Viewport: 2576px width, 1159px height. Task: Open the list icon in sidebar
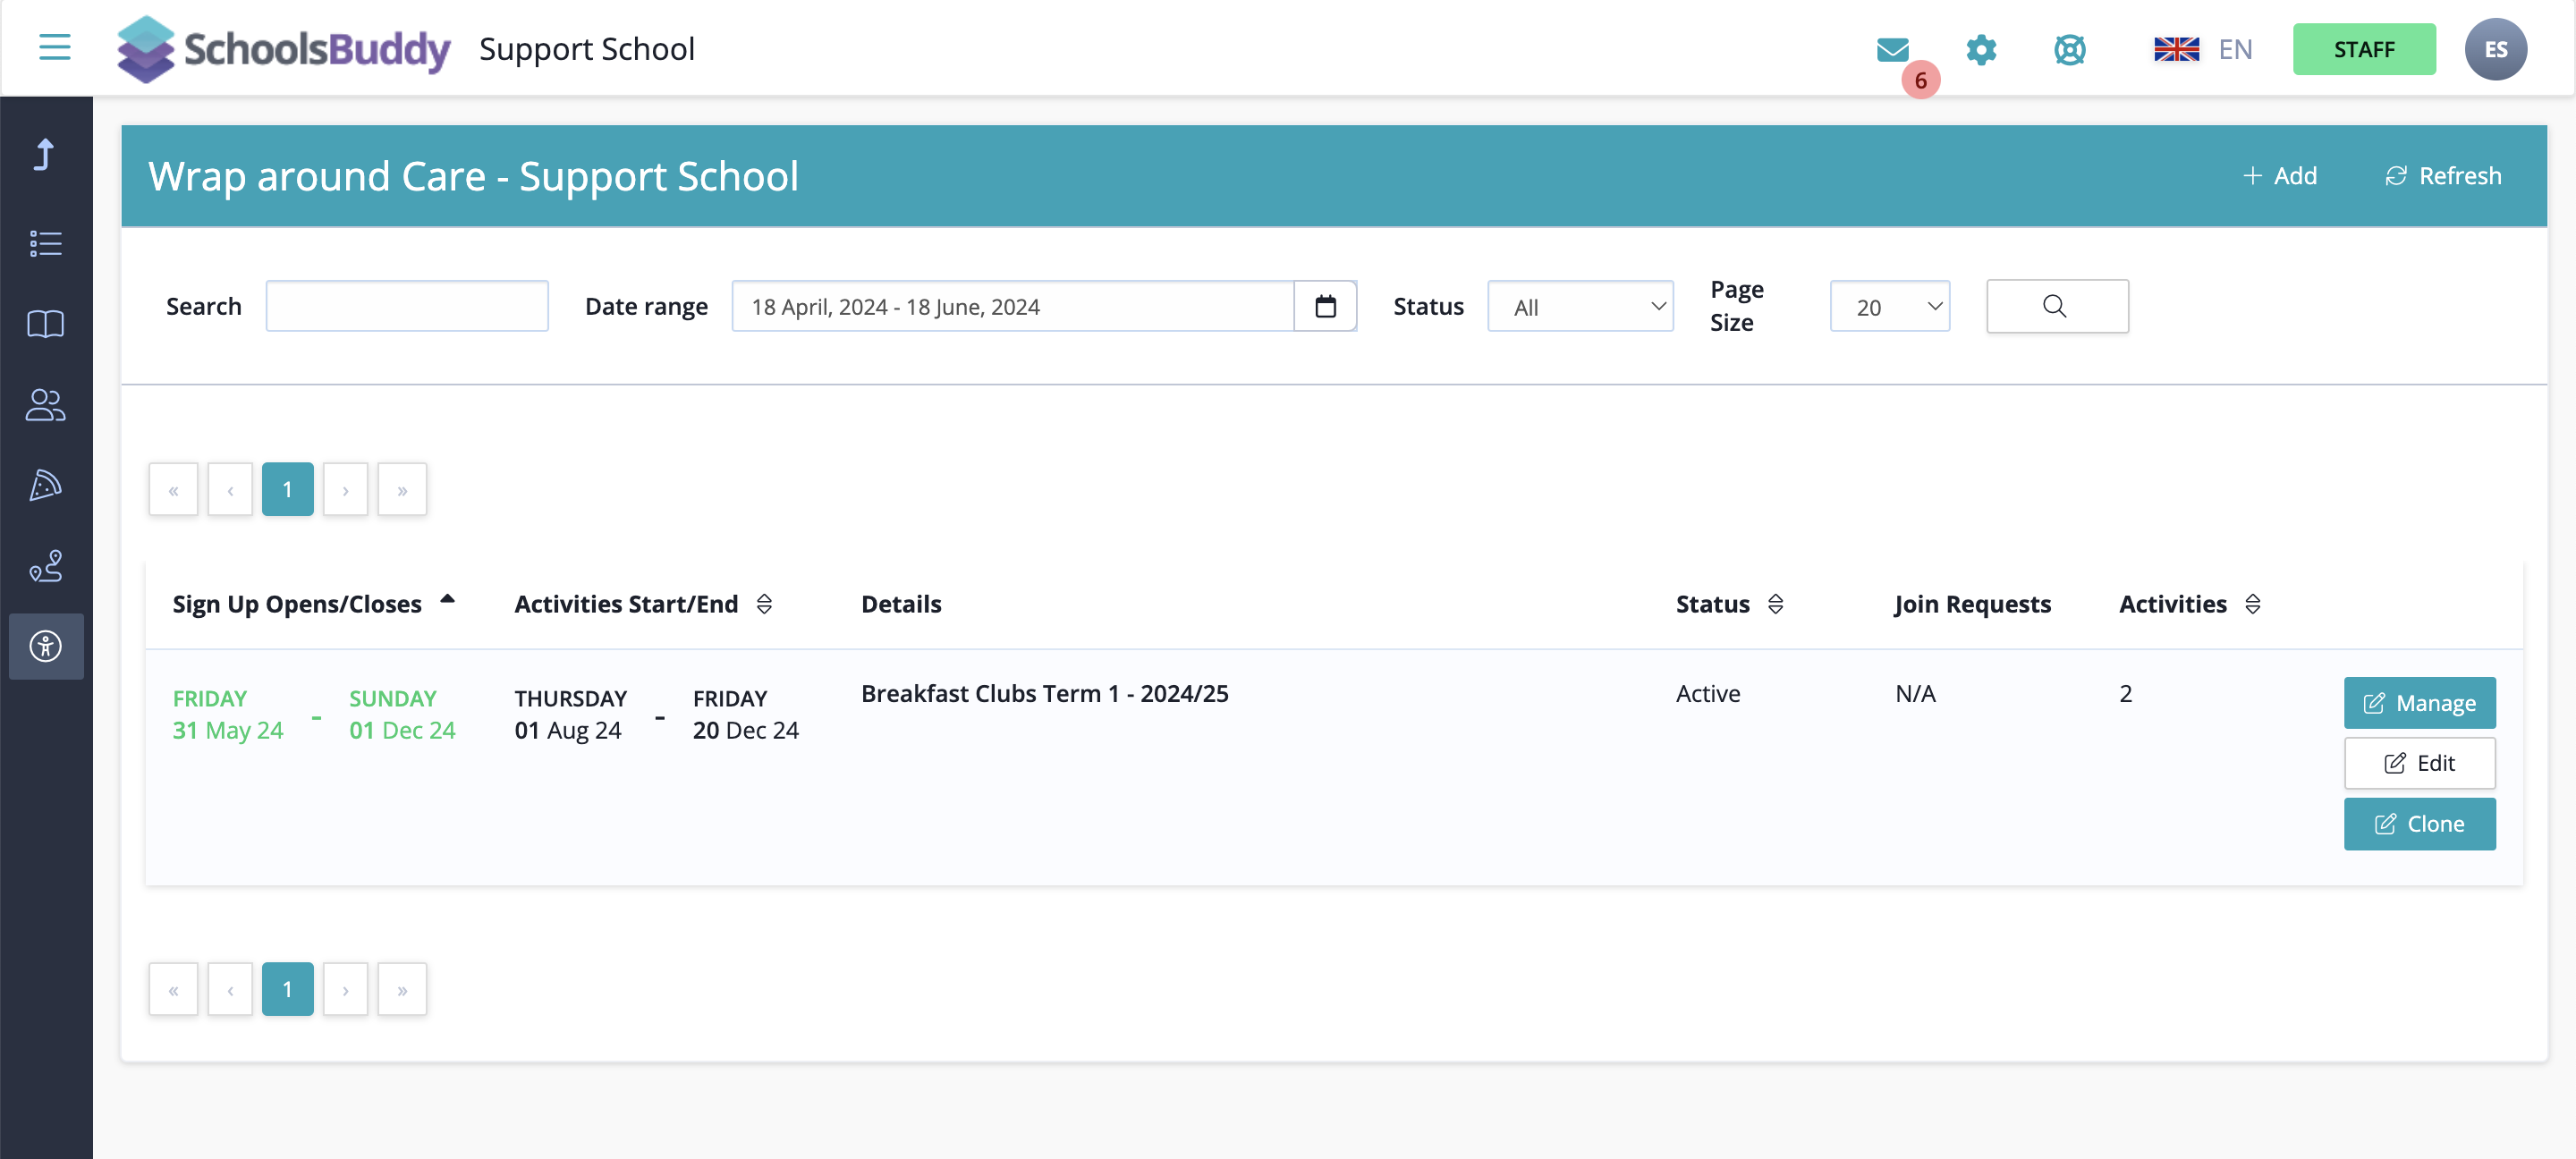pyautogui.click(x=45, y=243)
